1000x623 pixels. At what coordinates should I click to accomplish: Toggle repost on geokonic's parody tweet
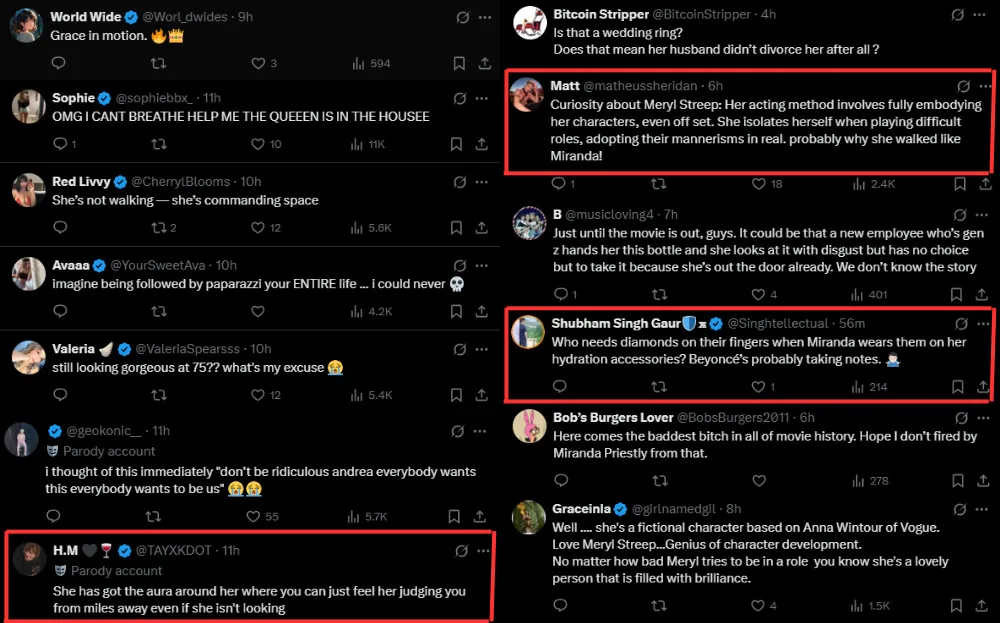point(157,517)
